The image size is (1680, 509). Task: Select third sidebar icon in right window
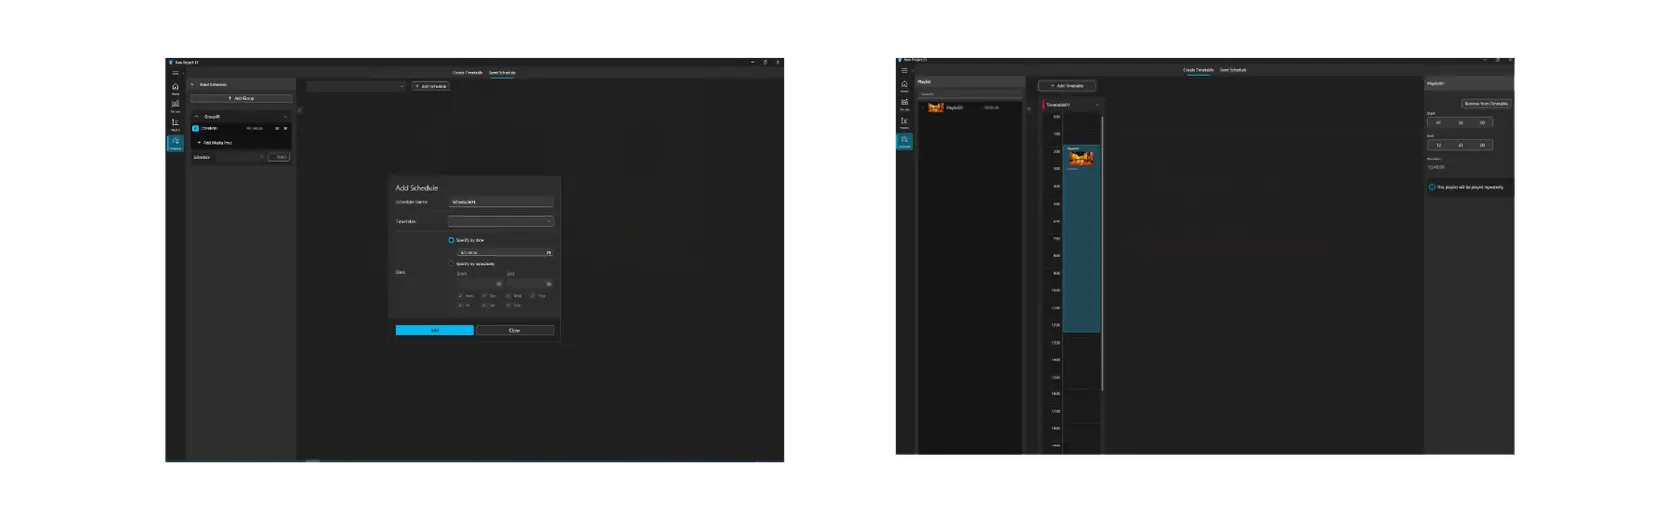(904, 122)
